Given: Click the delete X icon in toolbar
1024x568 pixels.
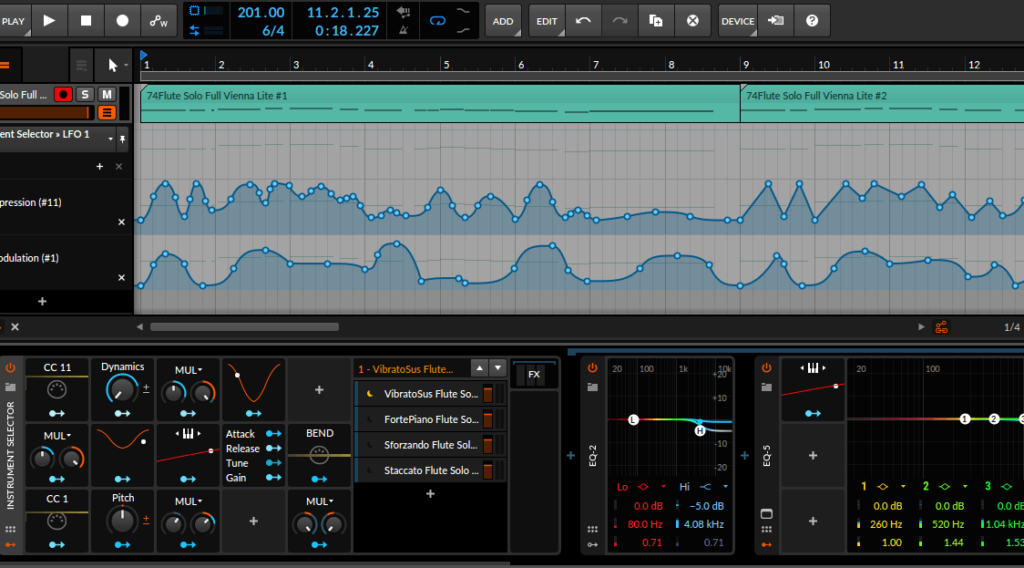Looking at the screenshot, I should (692, 20).
